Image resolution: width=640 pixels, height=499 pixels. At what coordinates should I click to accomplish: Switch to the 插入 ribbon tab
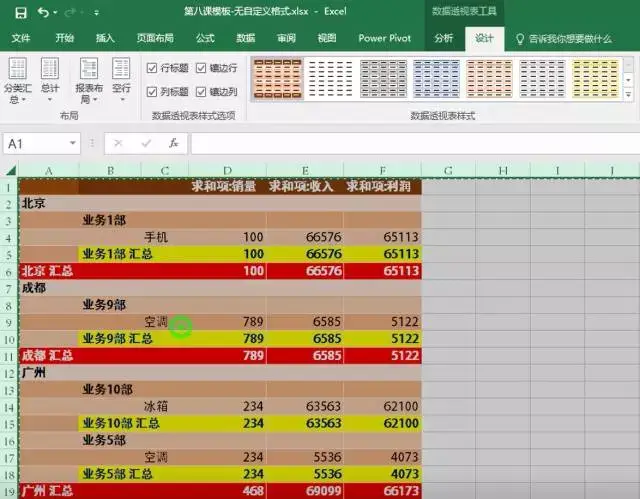(105, 38)
